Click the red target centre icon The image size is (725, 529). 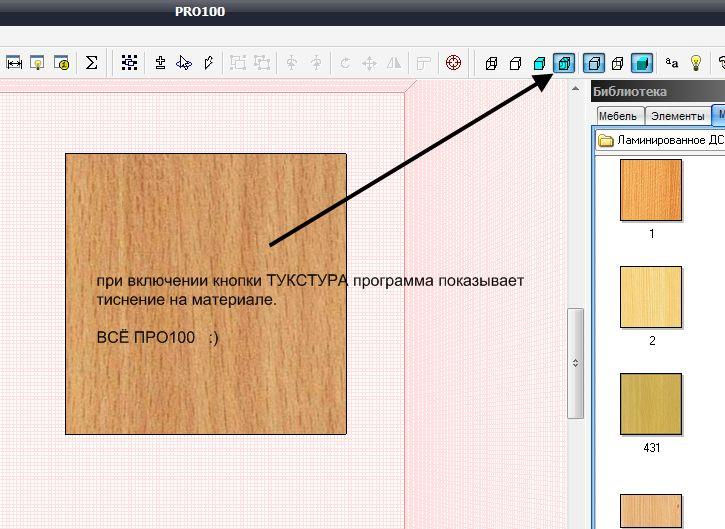click(453, 62)
